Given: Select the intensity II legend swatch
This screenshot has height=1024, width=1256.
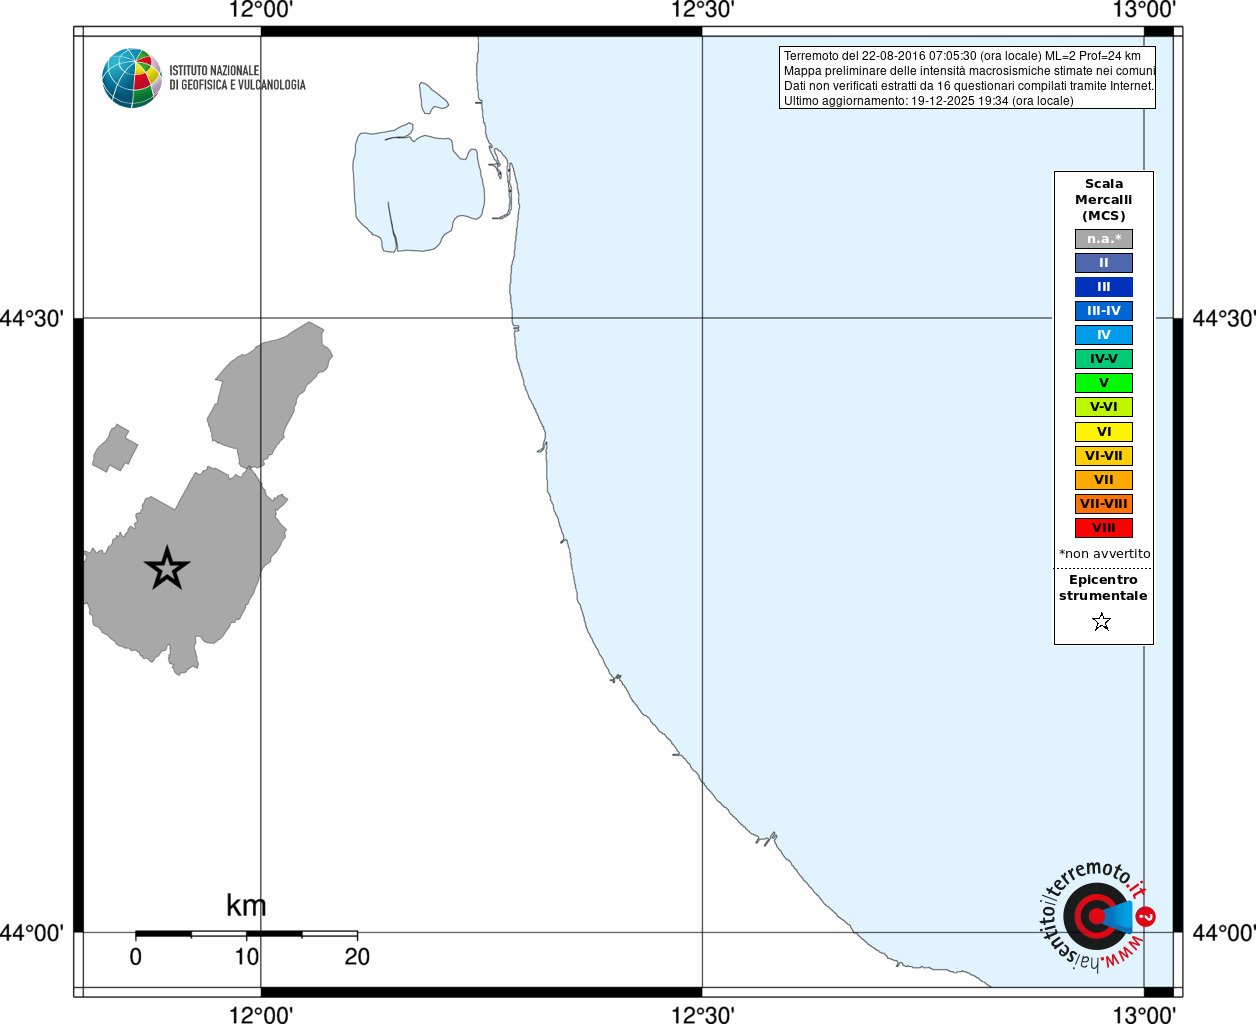Looking at the screenshot, I should pos(1104,263).
